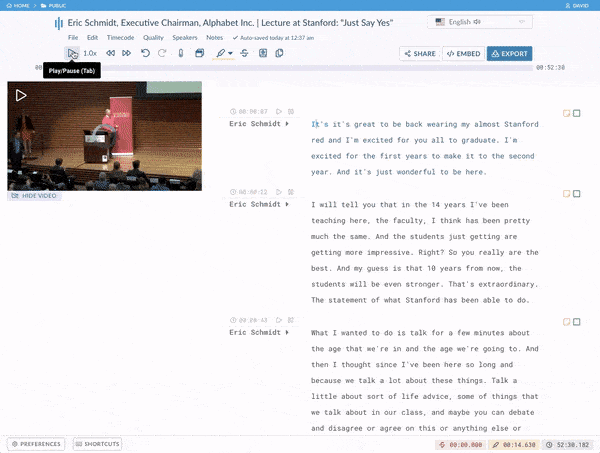Image resolution: width=600 pixels, height=453 pixels.
Task: Click the fast forward icon in toolbar
Action: 127,53
